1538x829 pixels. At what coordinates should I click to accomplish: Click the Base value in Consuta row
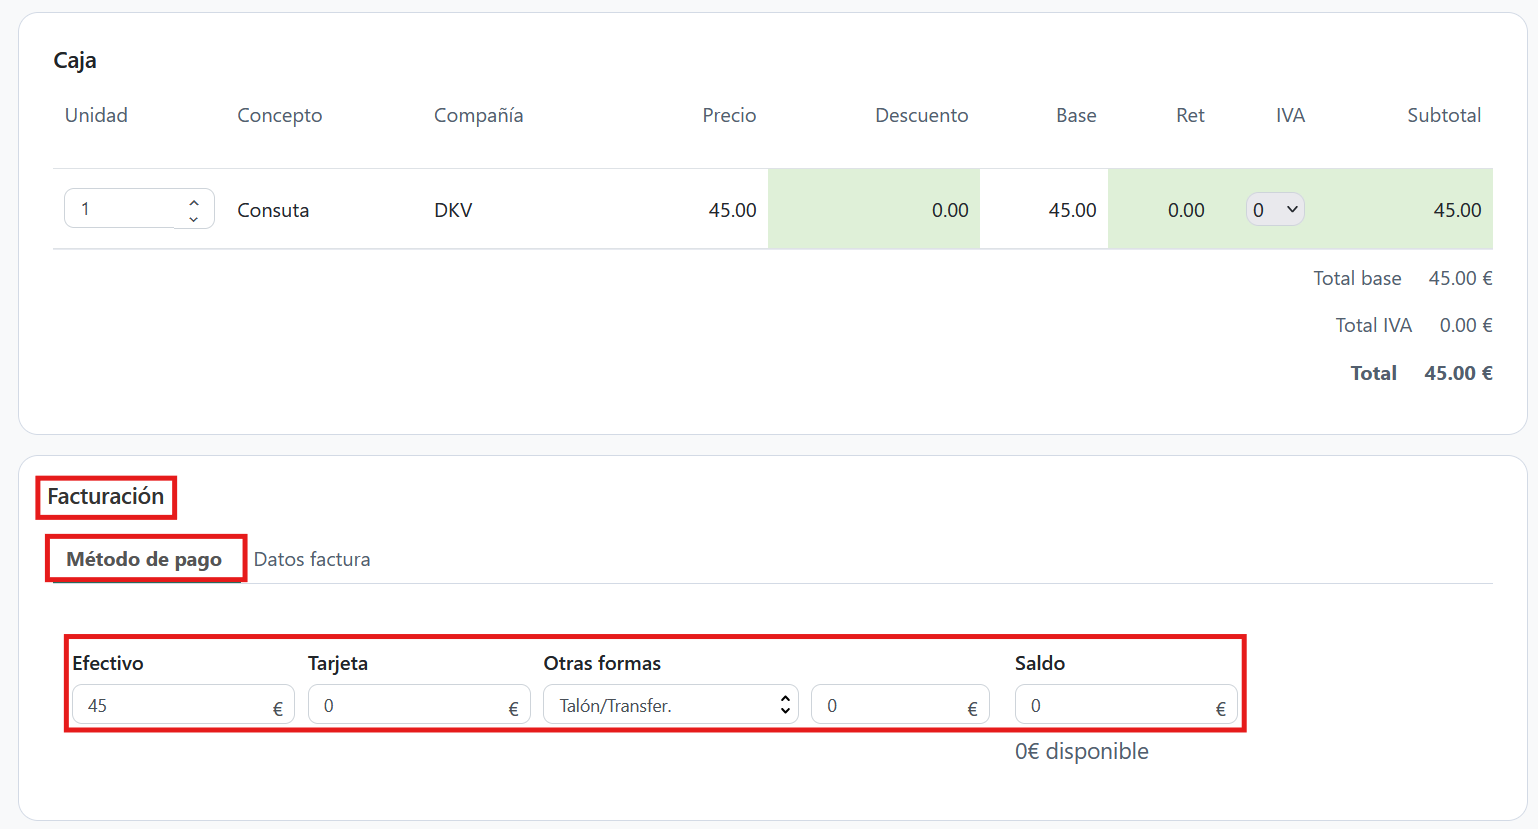click(1072, 210)
